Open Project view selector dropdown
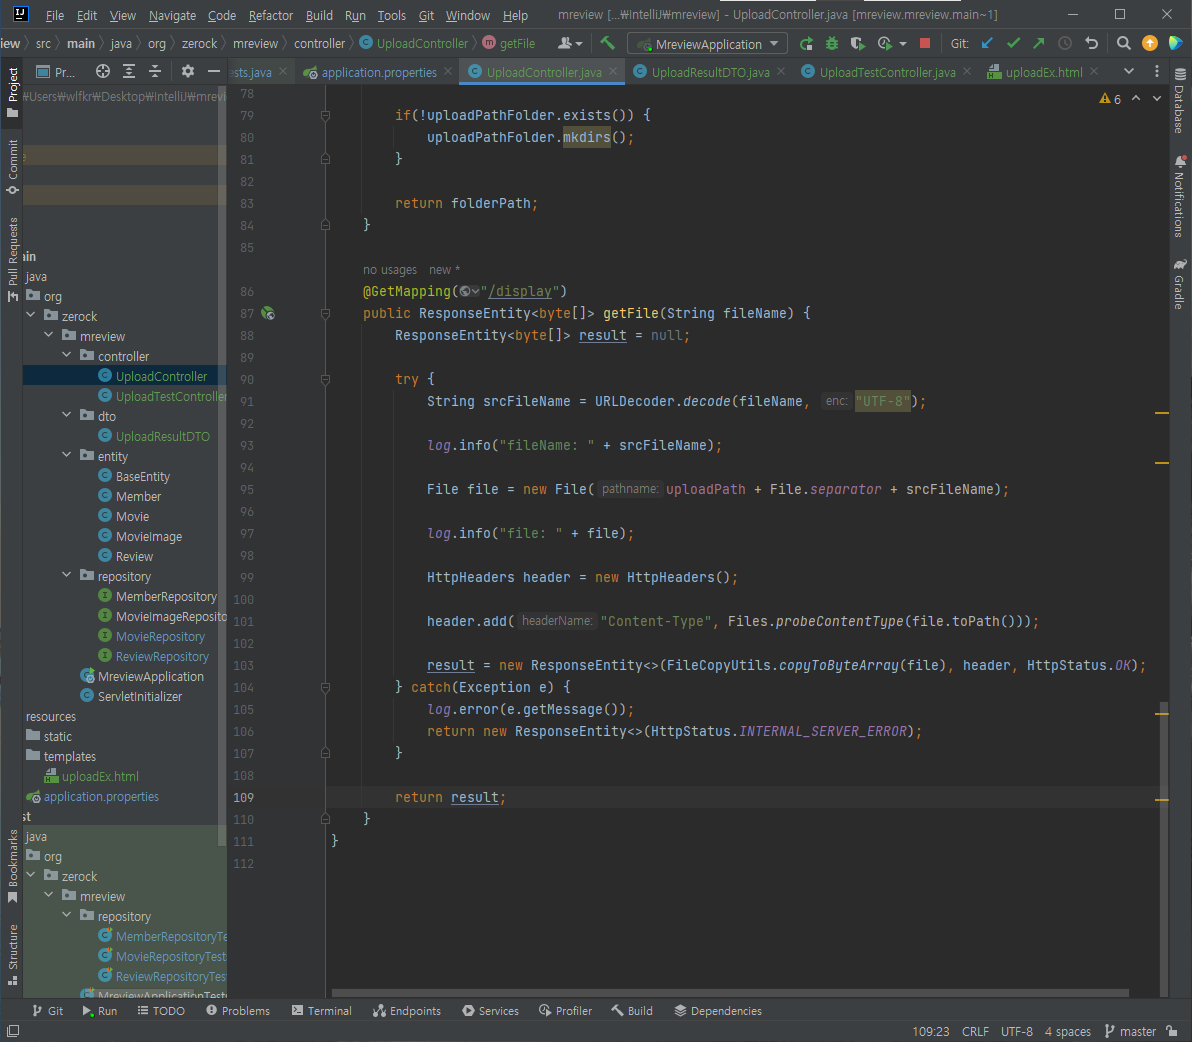Viewport: 1192px width, 1042px height. [55, 72]
